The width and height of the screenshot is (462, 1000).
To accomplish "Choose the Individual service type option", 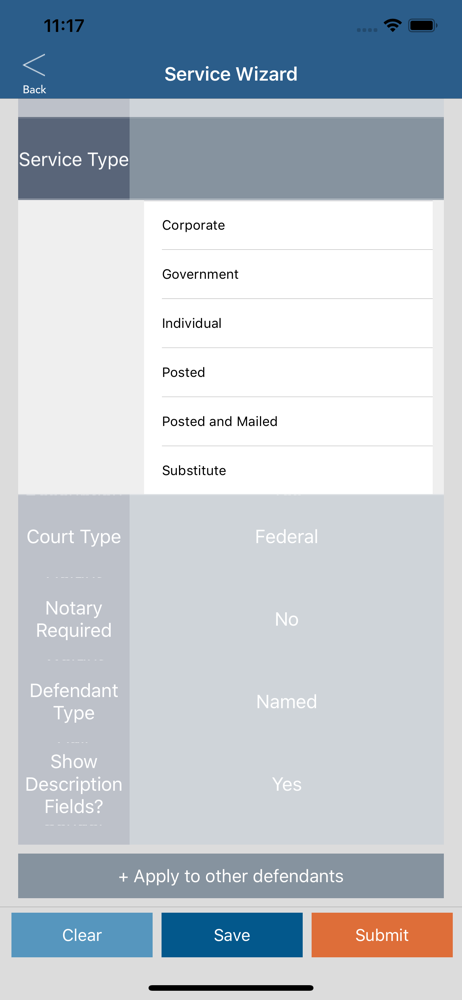I will tap(288, 323).
